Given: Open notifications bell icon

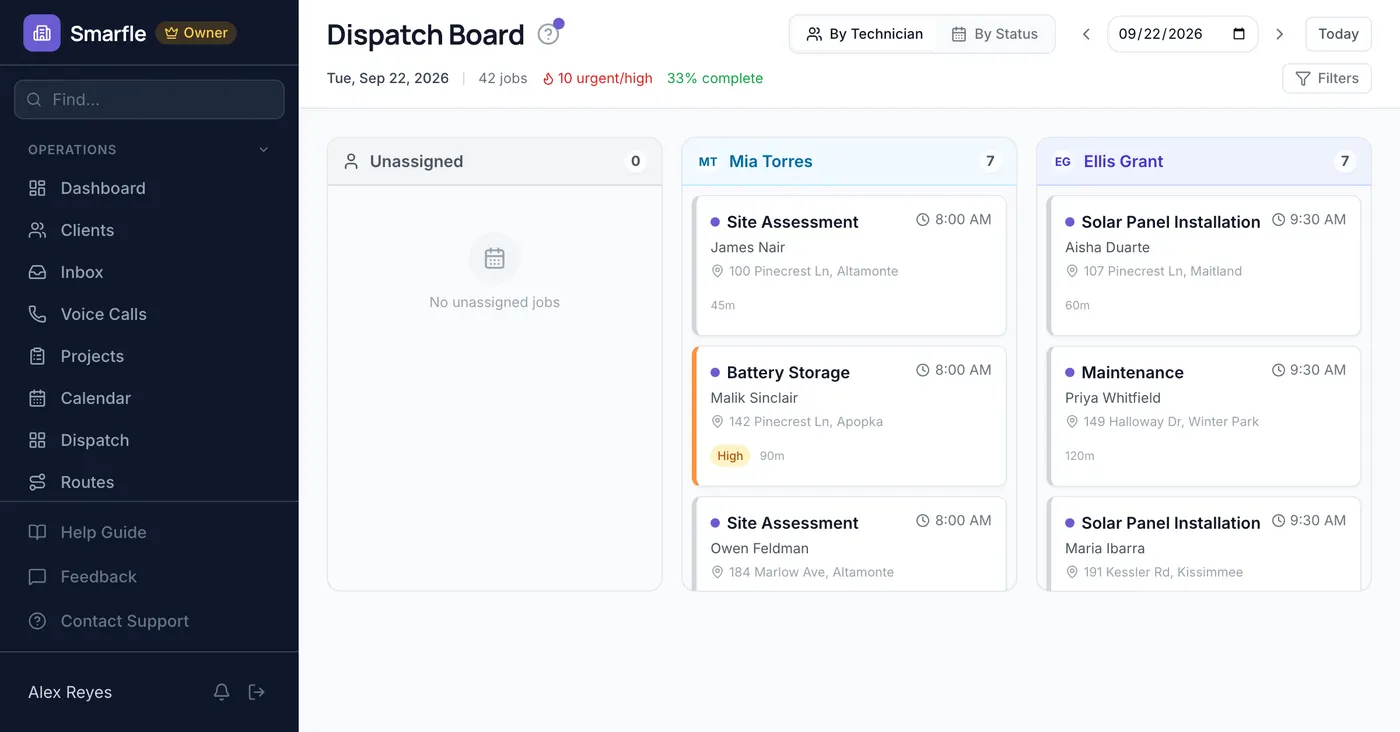Looking at the screenshot, I should point(222,692).
